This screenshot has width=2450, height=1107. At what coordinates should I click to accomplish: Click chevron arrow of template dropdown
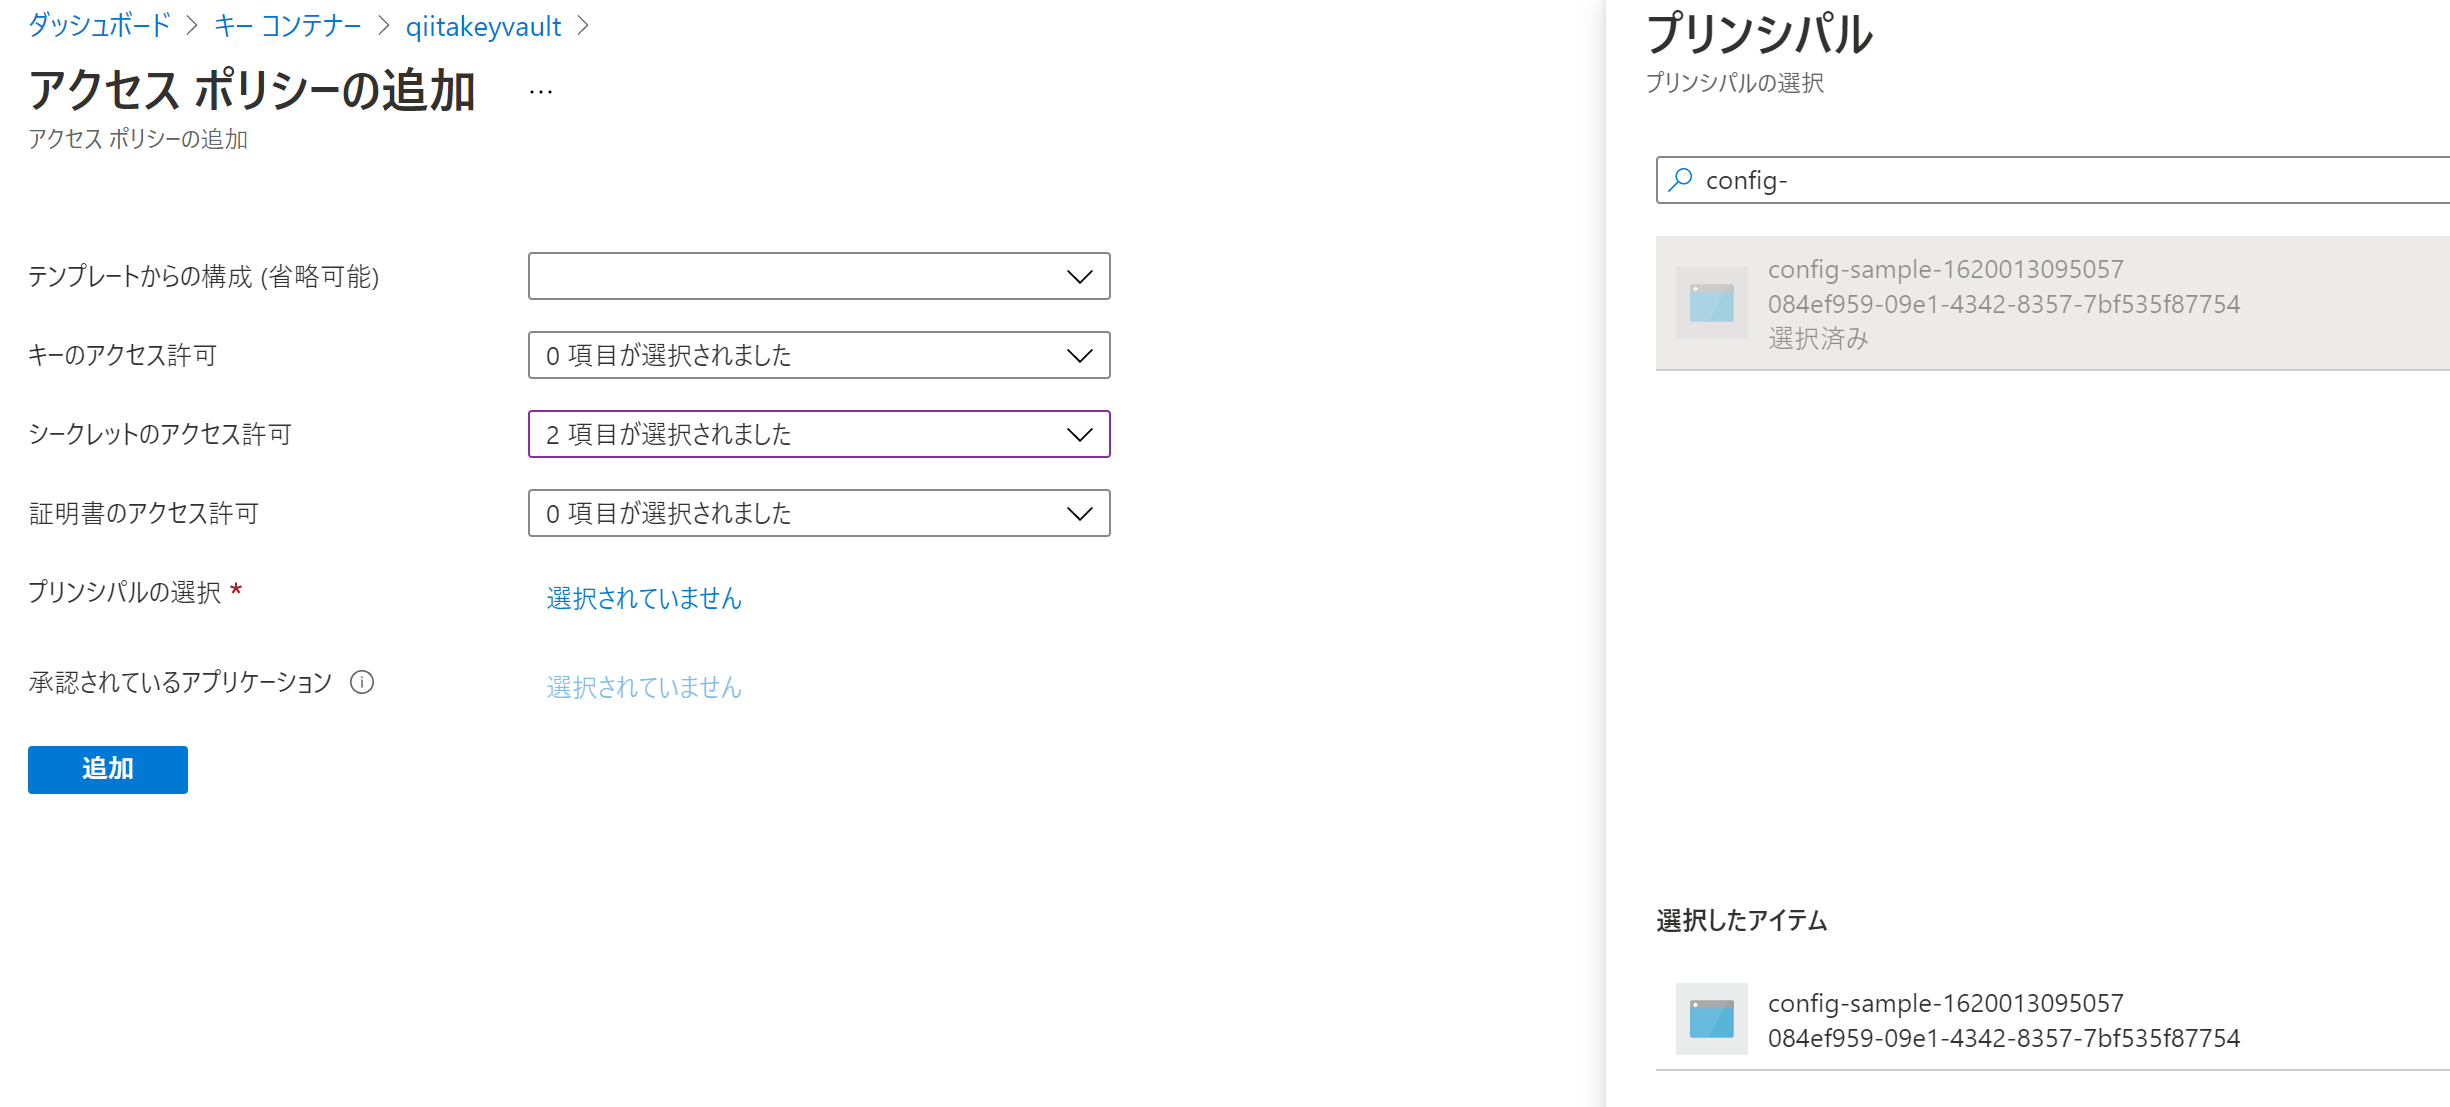[1079, 276]
